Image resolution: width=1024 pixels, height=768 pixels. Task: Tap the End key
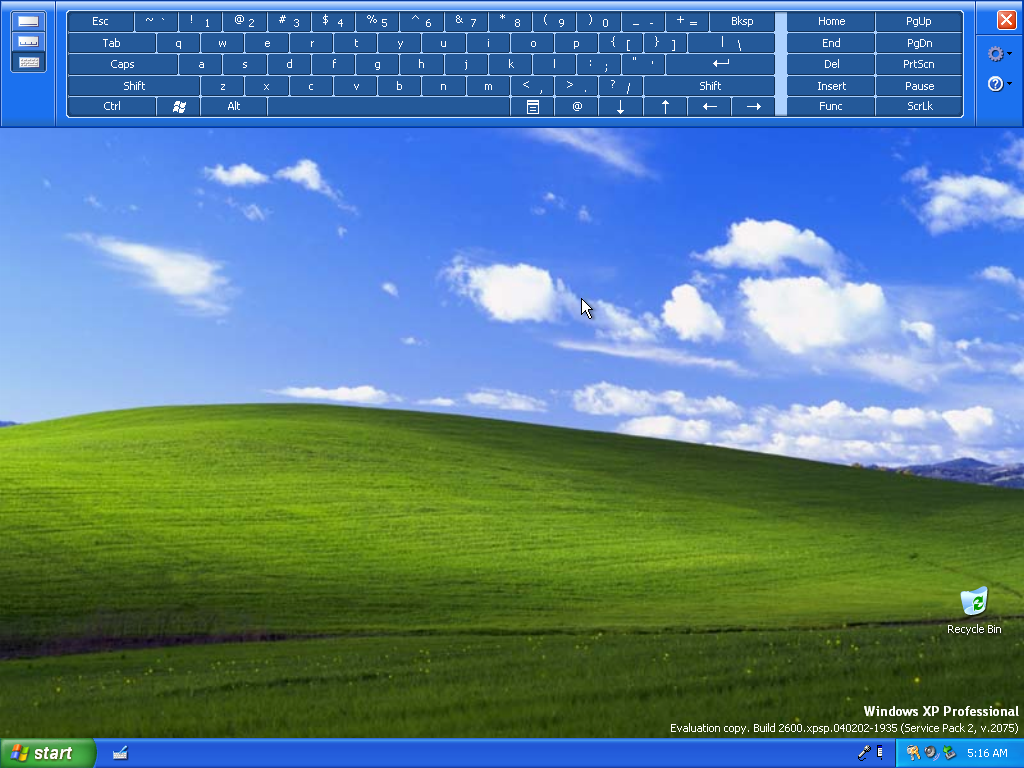pos(831,43)
